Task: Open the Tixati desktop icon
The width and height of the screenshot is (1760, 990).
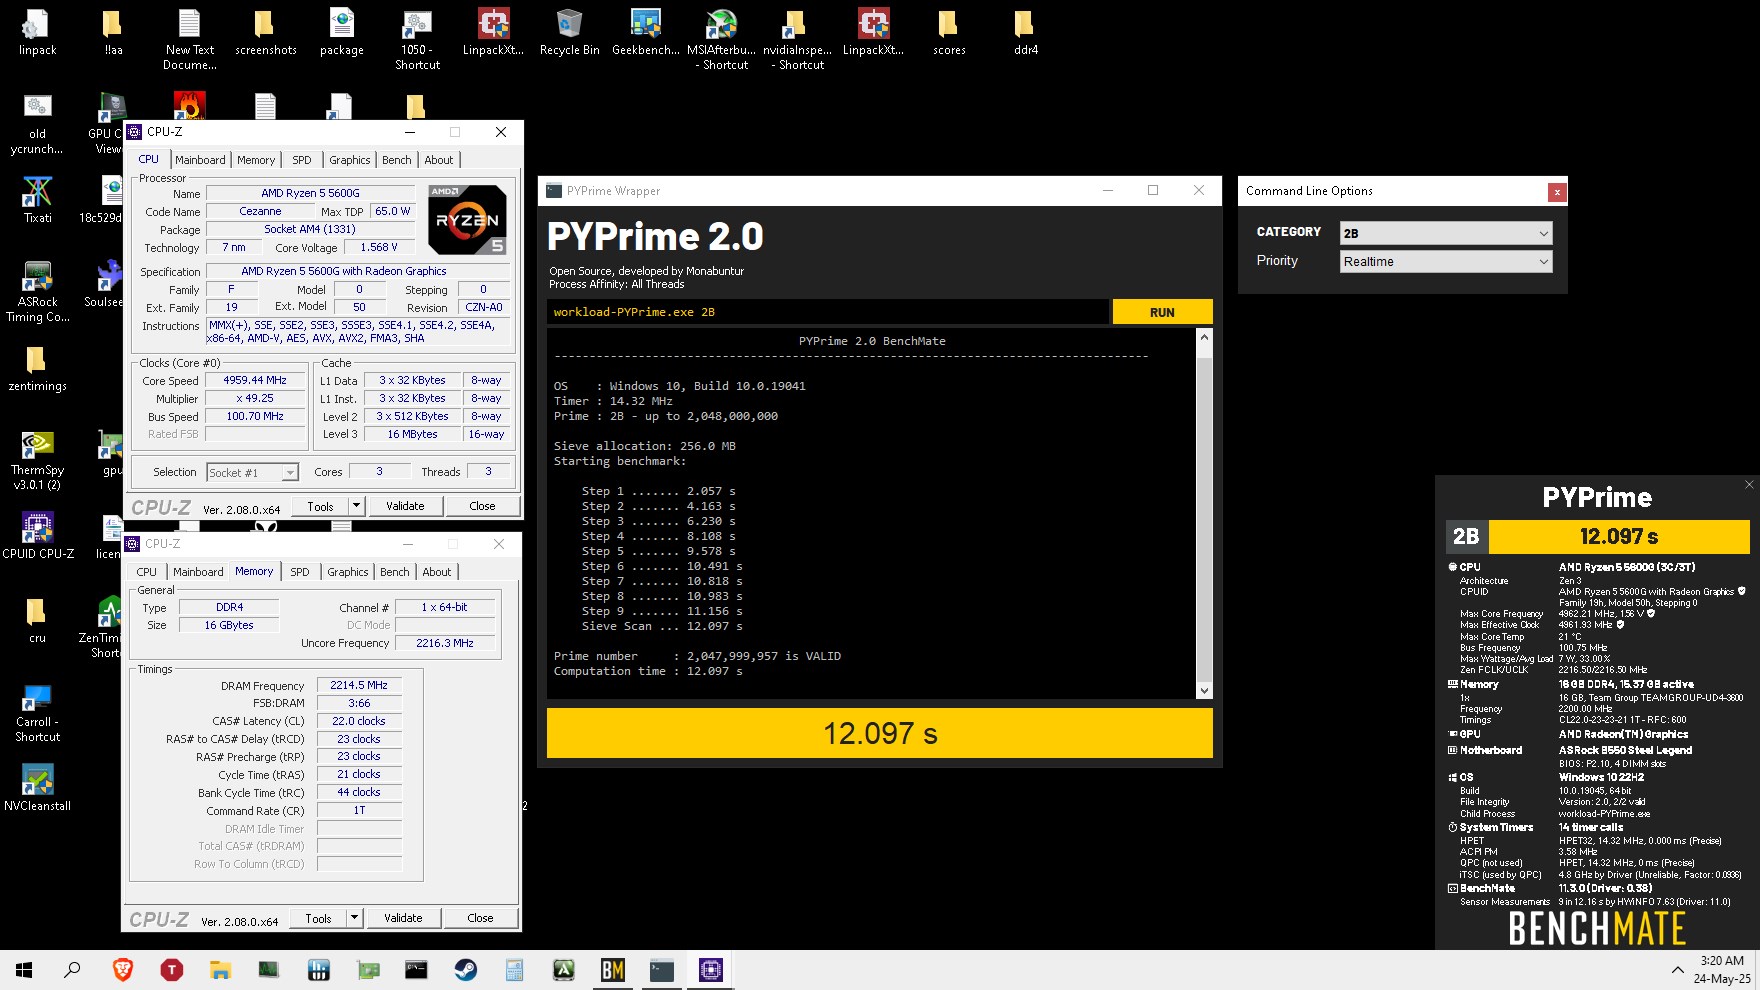Action: 38,200
